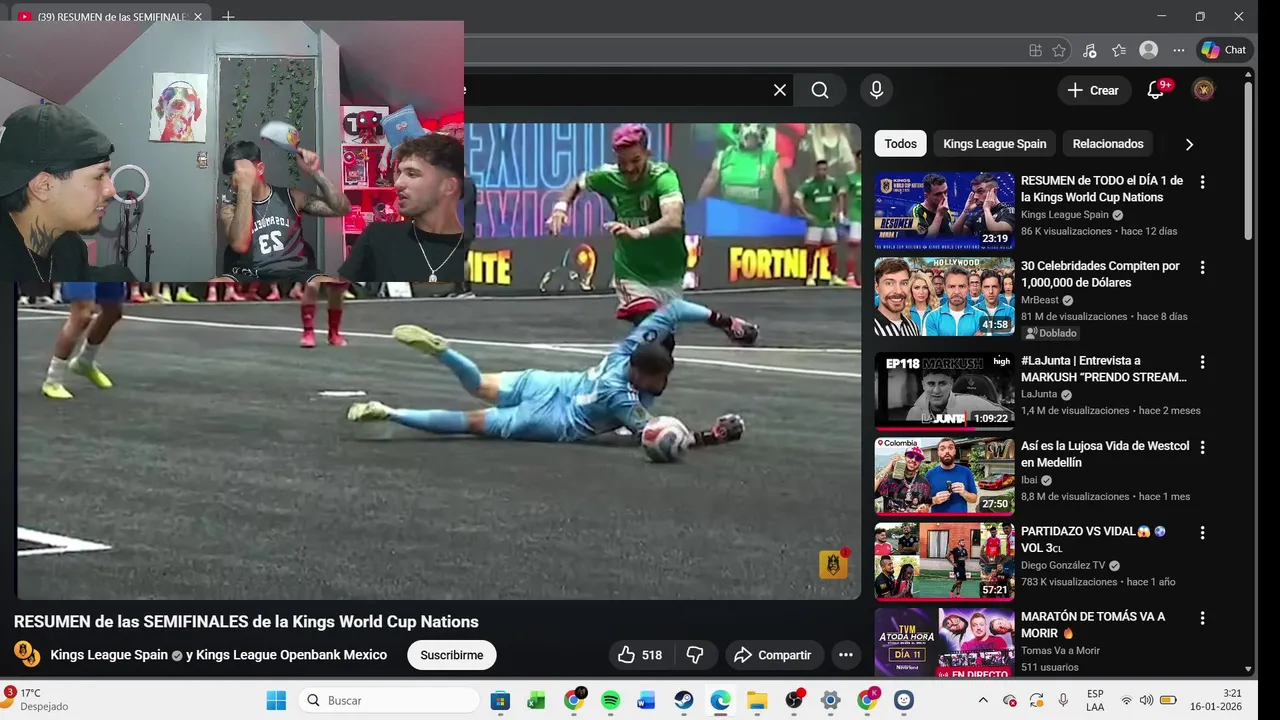The height and width of the screenshot is (720, 1280).
Task: Open Edge favorites list icon
Action: (x=1119, y=50)
